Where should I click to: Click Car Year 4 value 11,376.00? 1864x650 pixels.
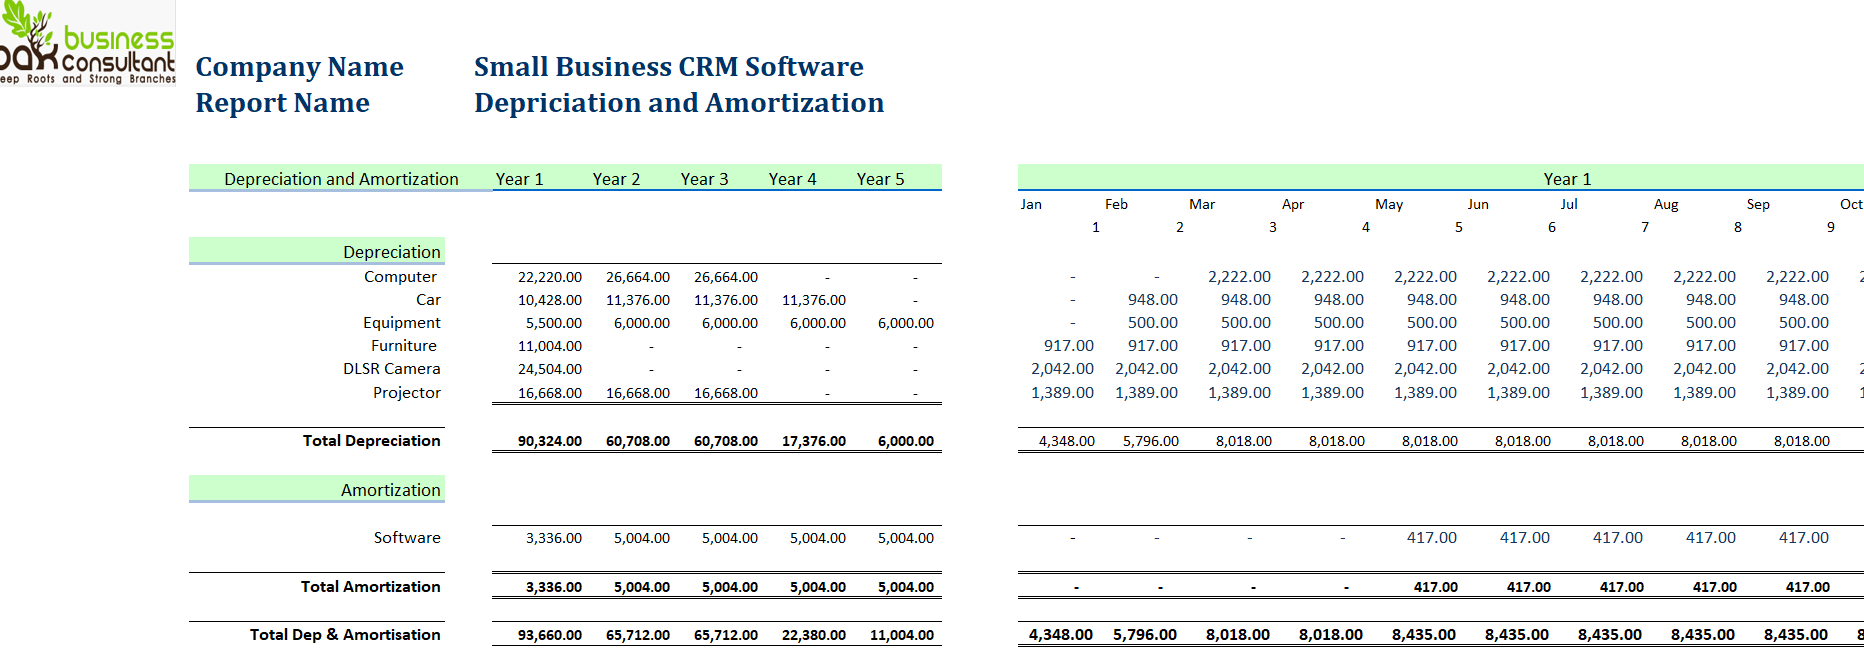point(813,300)
